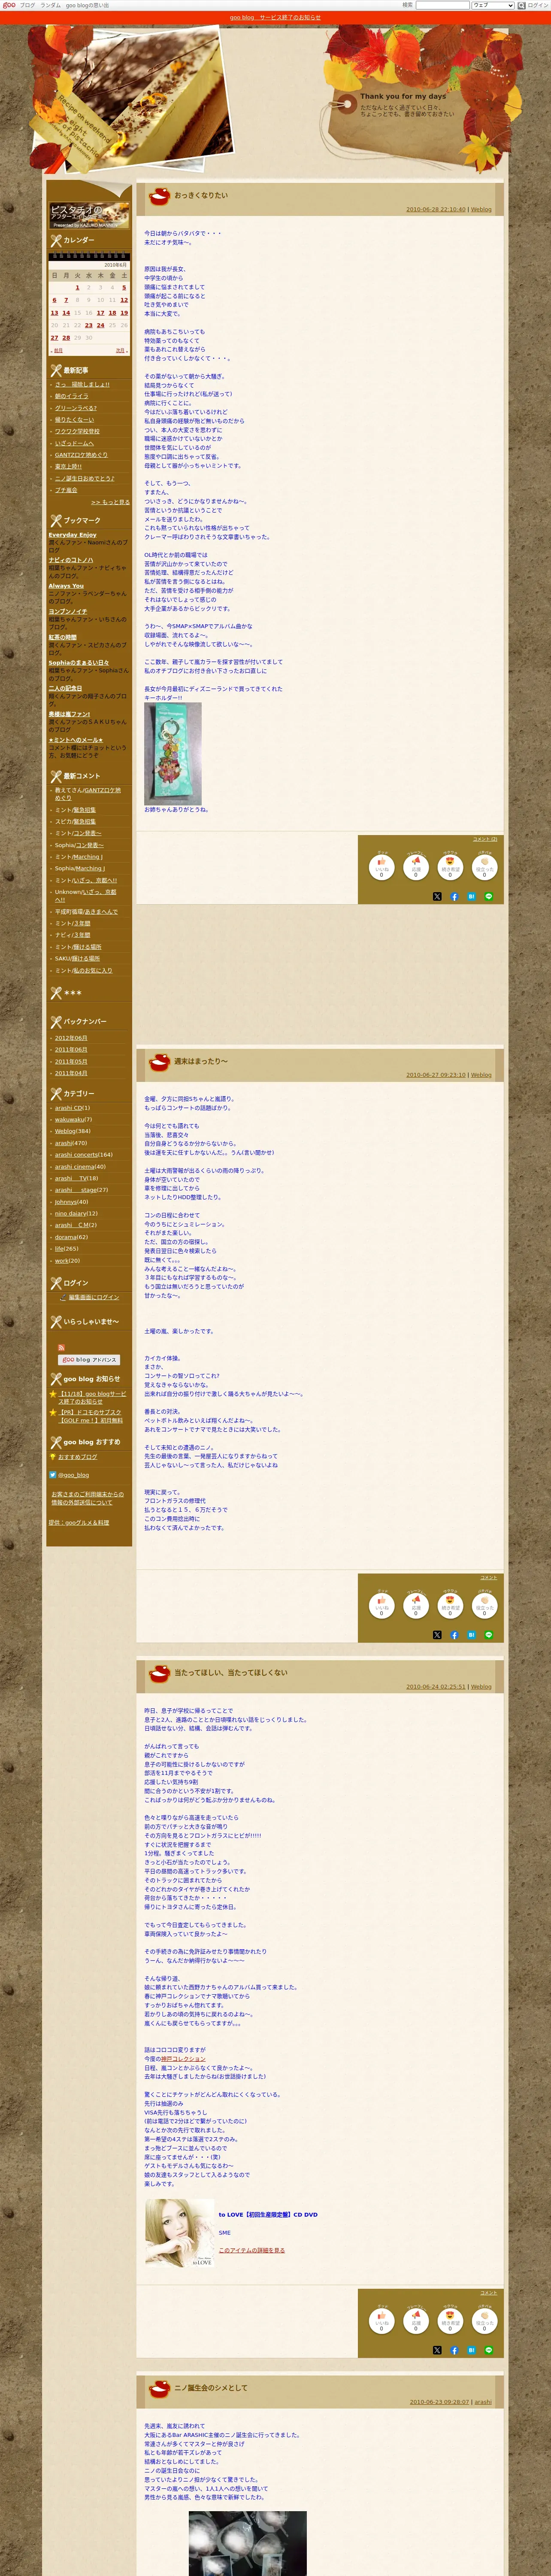Share 当たってほしい post on X

point(437,2350)
